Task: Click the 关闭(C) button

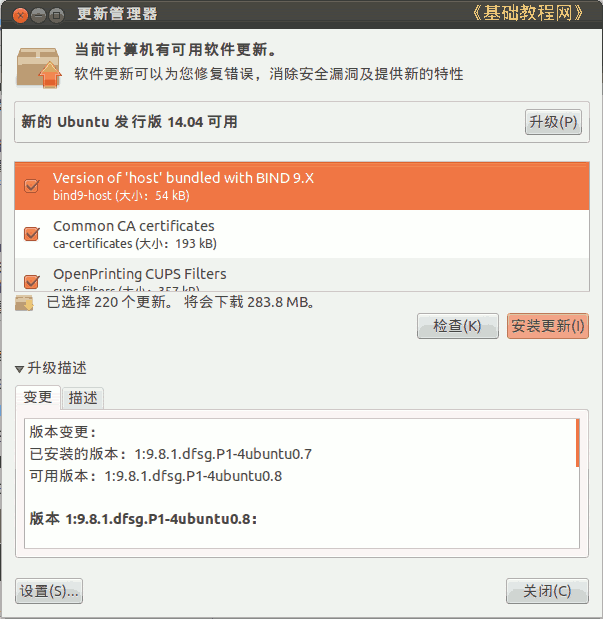Action: coord(547,591)
